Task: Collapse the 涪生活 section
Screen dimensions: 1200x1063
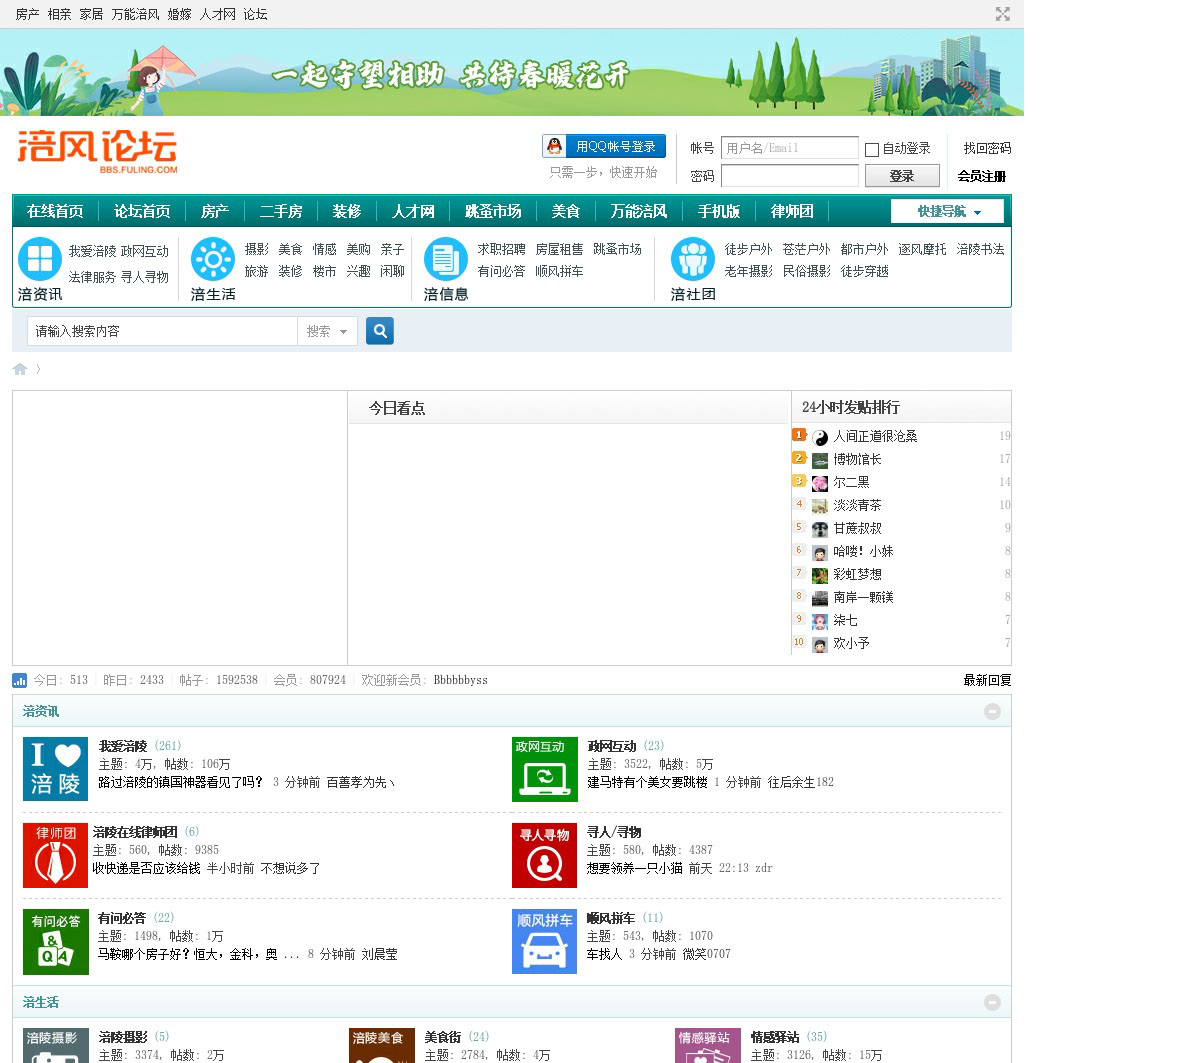Action: click(x=992, y=1002)
